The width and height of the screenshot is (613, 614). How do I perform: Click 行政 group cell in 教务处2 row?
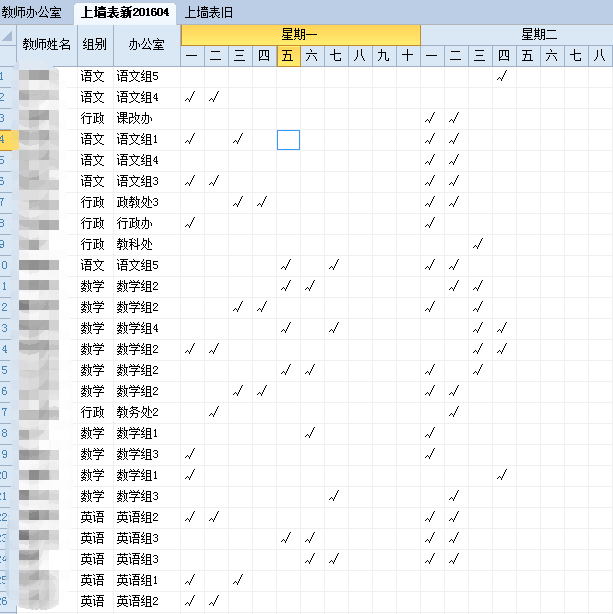click(95, 412)
